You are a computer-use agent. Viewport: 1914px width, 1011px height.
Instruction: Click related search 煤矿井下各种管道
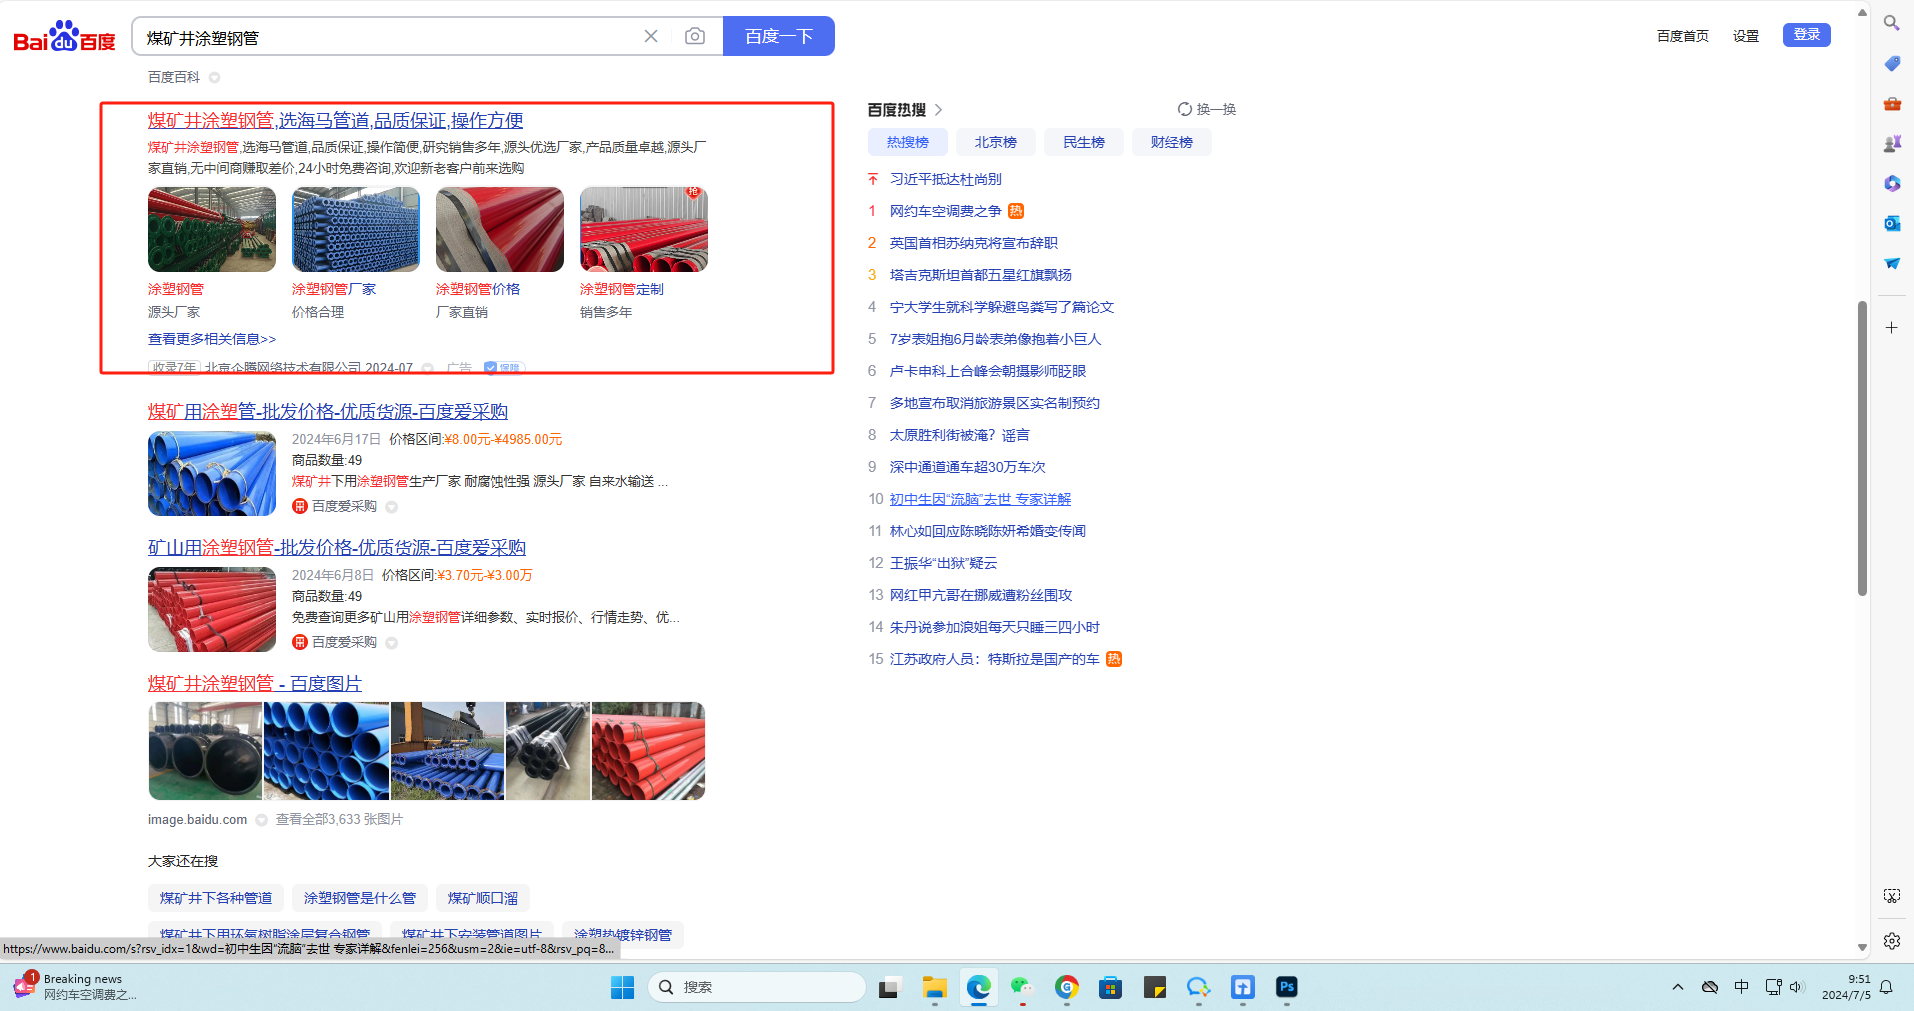[216, 898]
